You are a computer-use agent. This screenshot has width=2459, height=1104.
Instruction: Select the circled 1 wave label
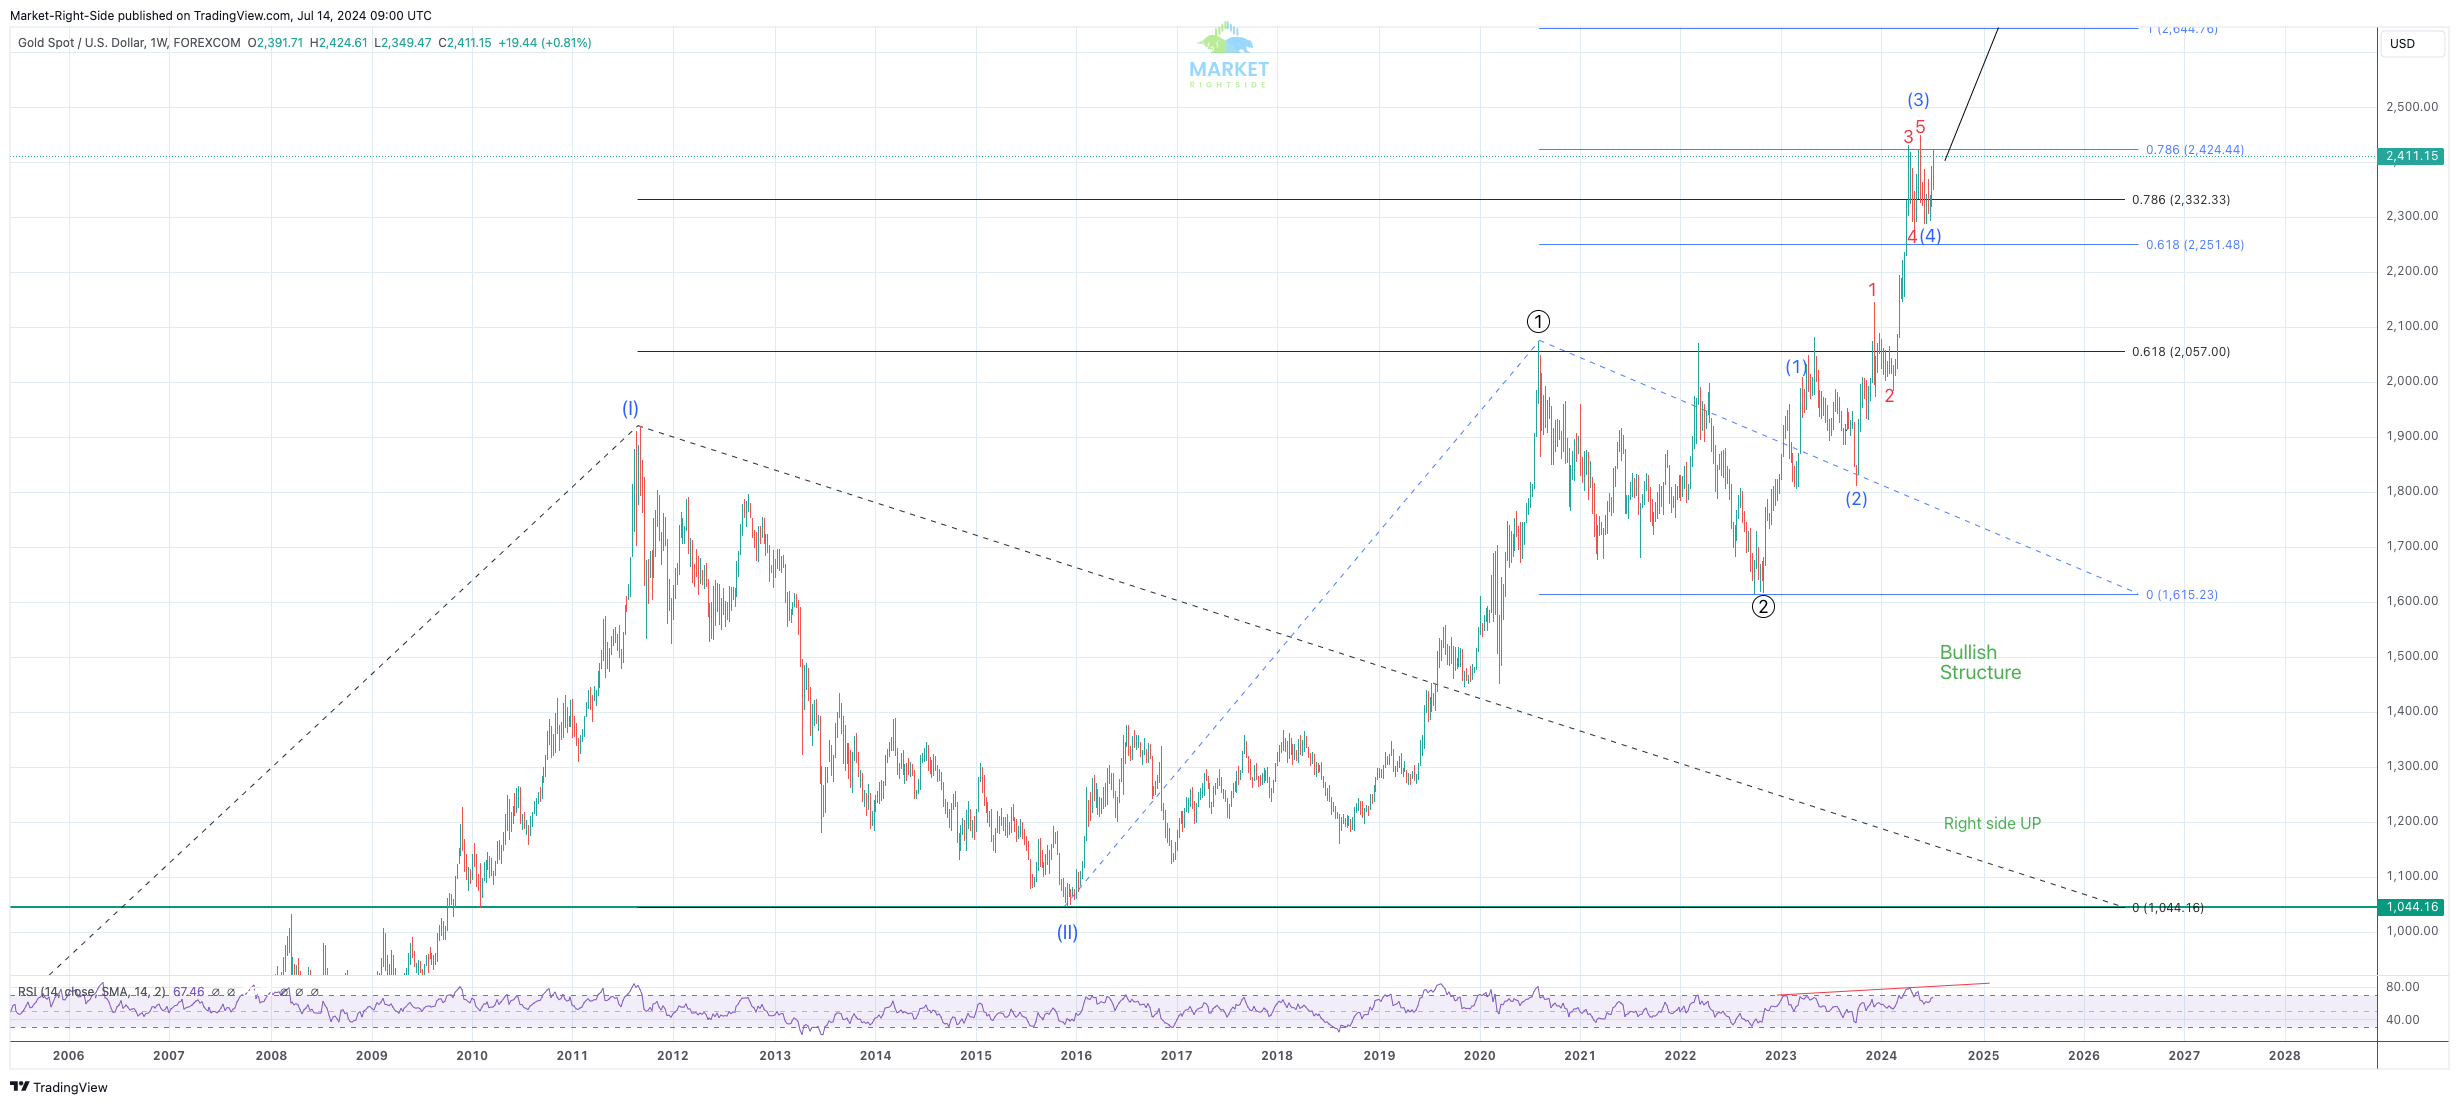[x=1538, y=321]
